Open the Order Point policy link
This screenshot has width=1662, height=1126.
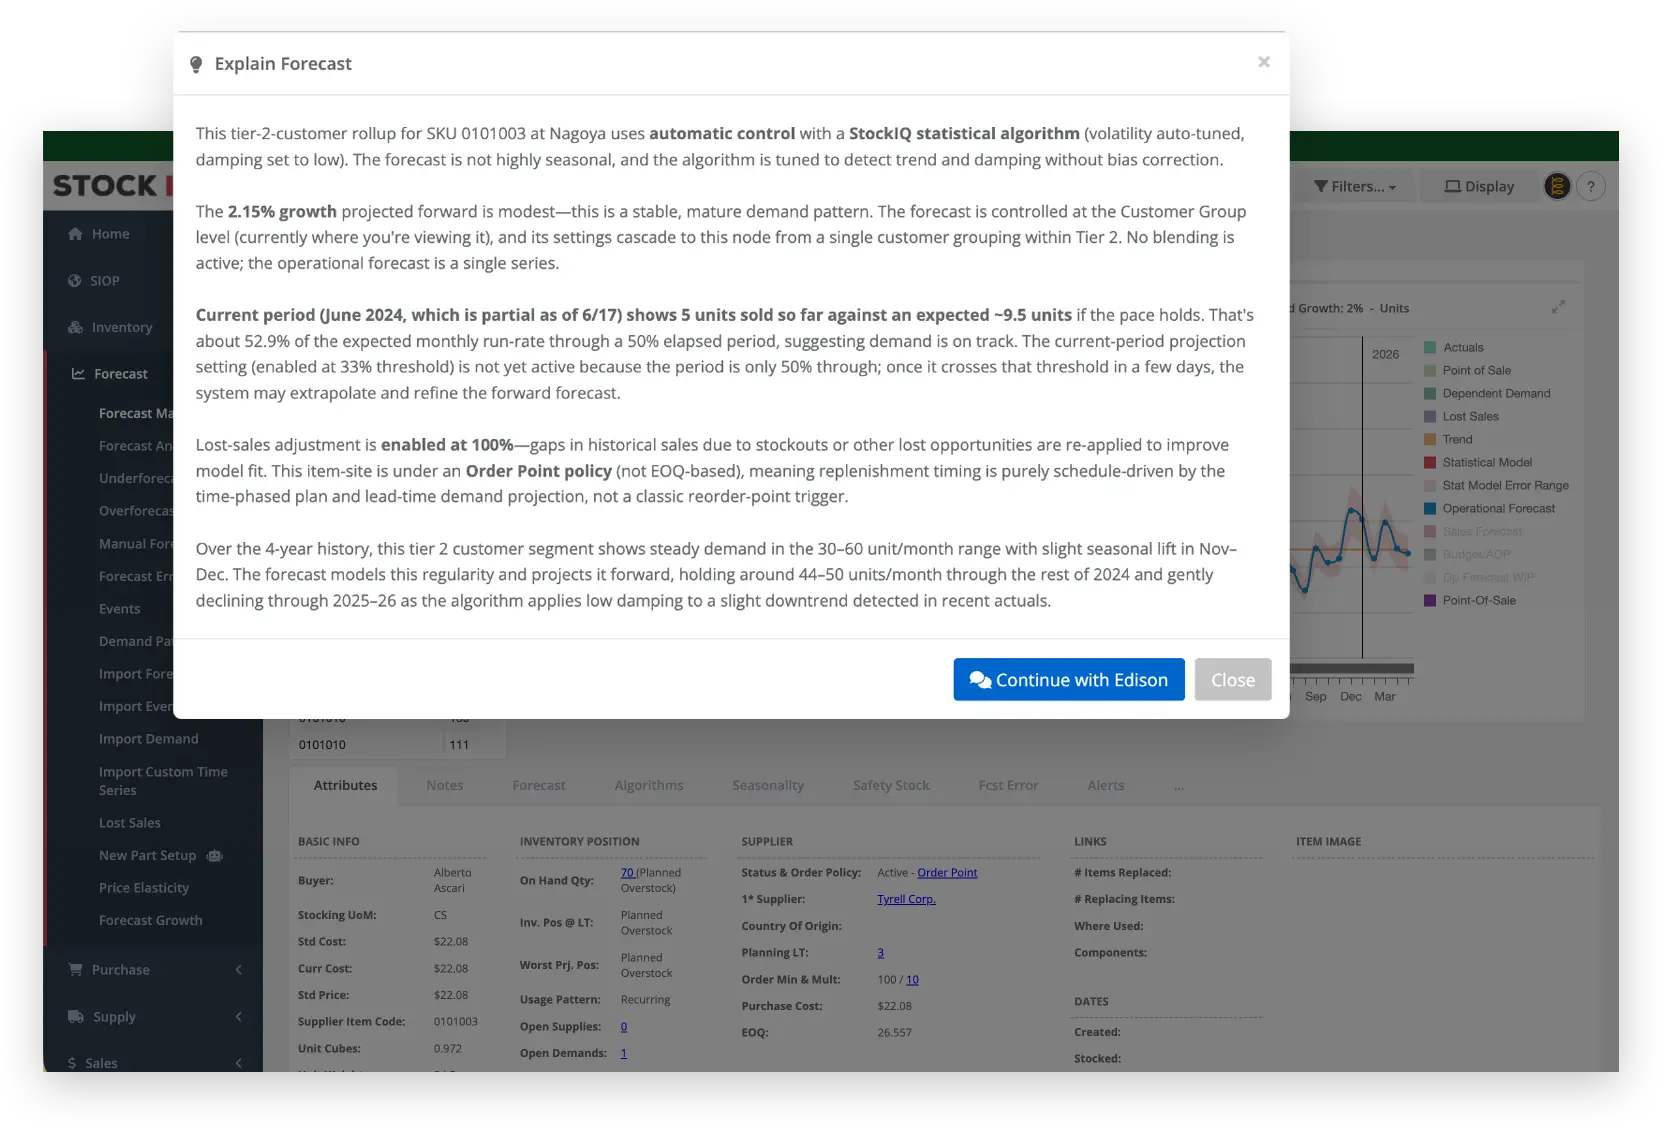pyautogui.click(x=947, y=873)
